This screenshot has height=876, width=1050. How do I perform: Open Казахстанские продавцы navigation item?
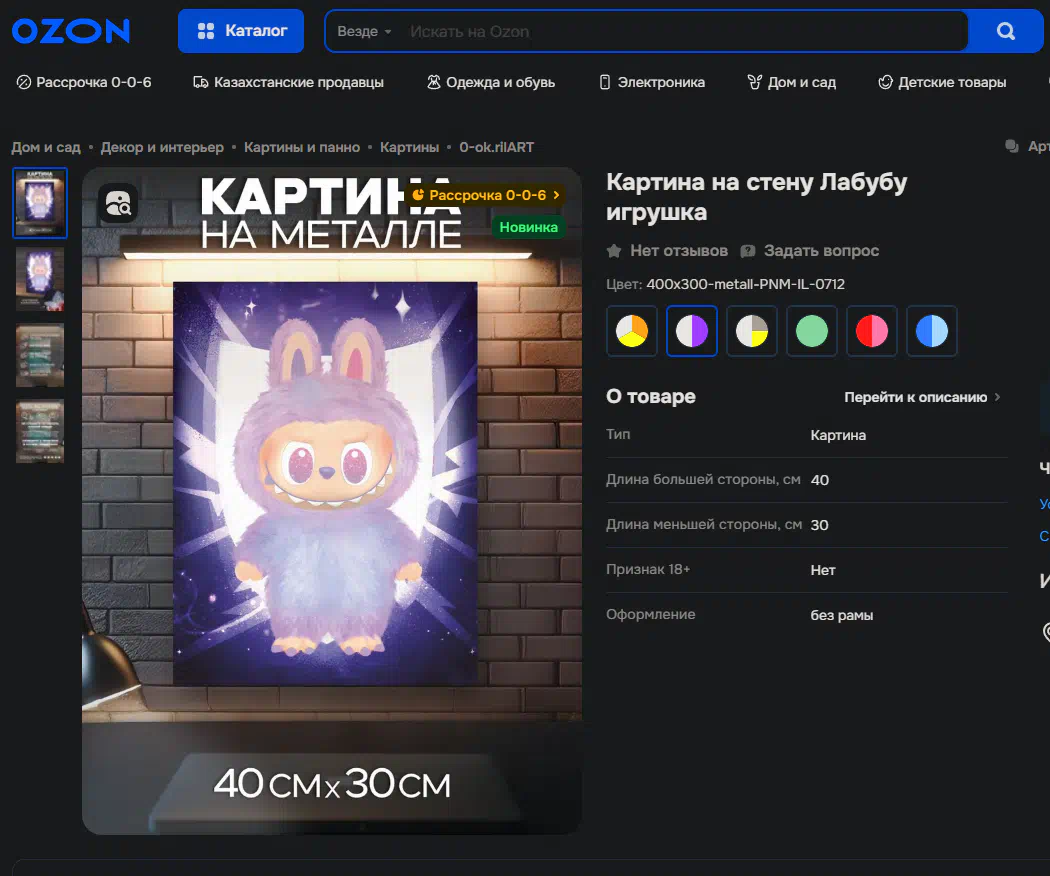pos(289,82)
